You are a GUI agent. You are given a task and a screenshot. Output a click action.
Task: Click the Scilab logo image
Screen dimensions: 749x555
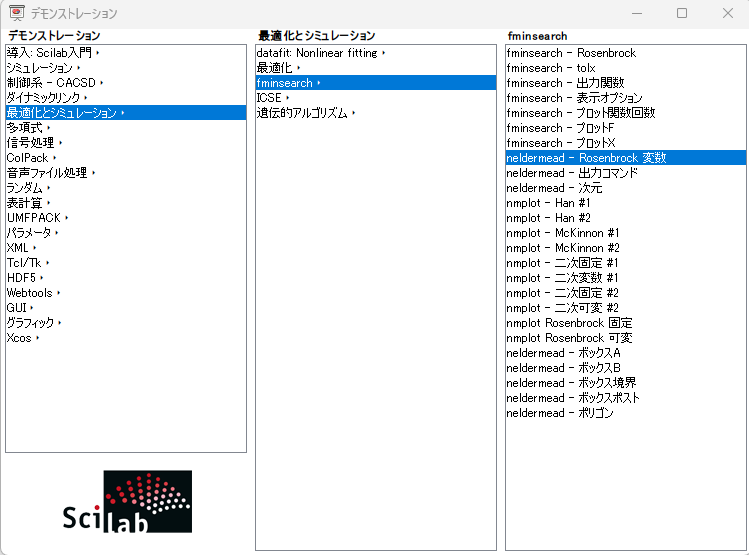(126, 502)
